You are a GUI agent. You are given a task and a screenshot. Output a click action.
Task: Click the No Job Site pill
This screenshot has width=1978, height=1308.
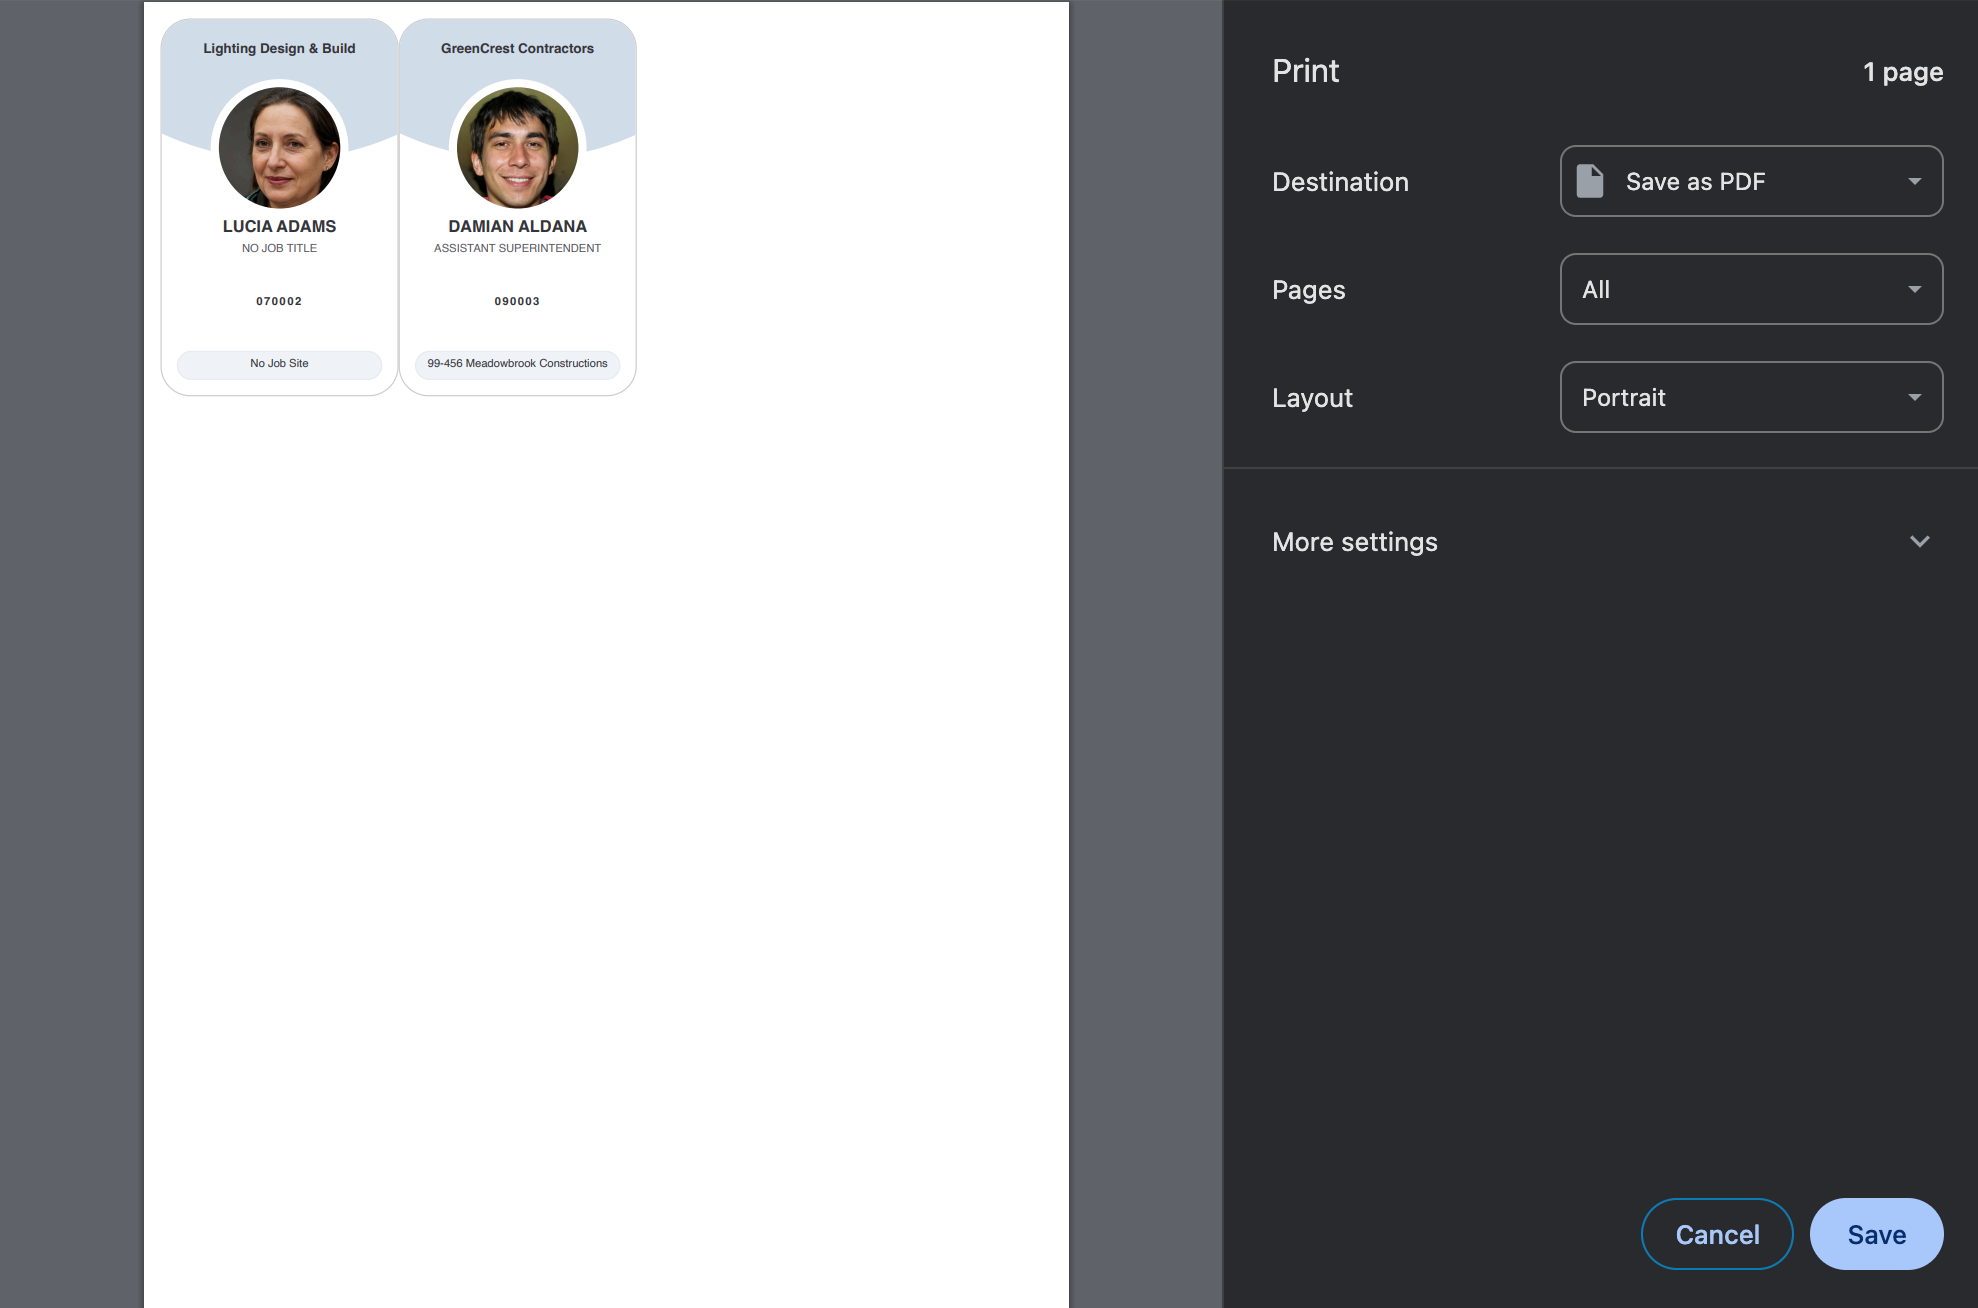coord(279,364)
